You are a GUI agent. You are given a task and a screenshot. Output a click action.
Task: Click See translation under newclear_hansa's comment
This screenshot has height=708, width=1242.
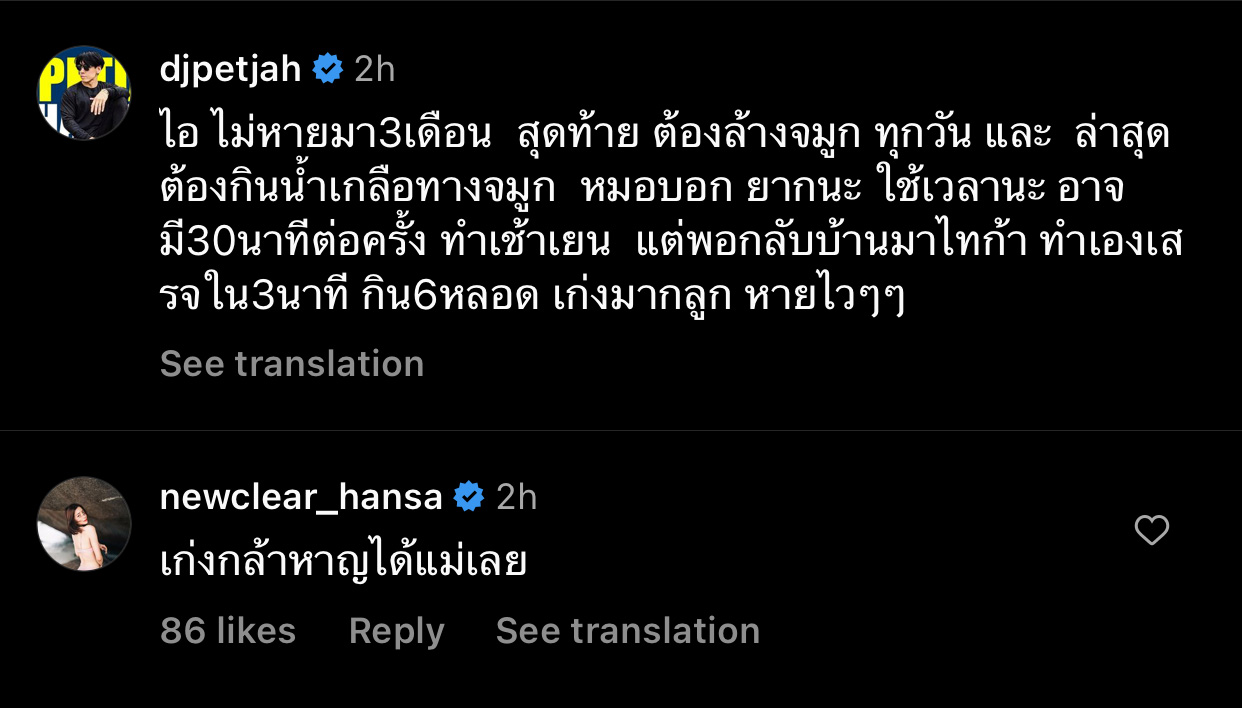pos(627,630)
